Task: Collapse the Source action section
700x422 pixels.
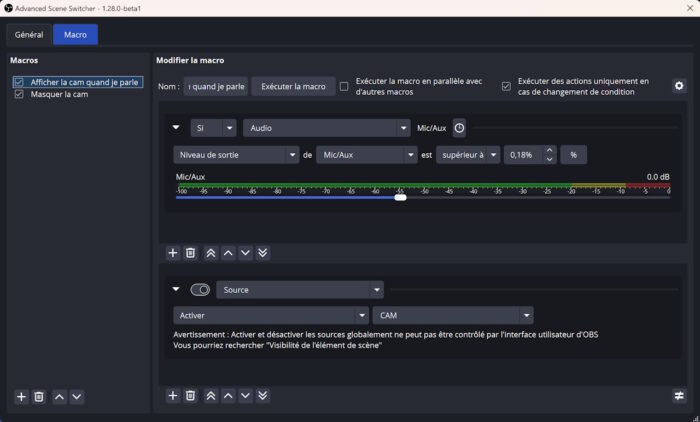Action: point(176,289)
